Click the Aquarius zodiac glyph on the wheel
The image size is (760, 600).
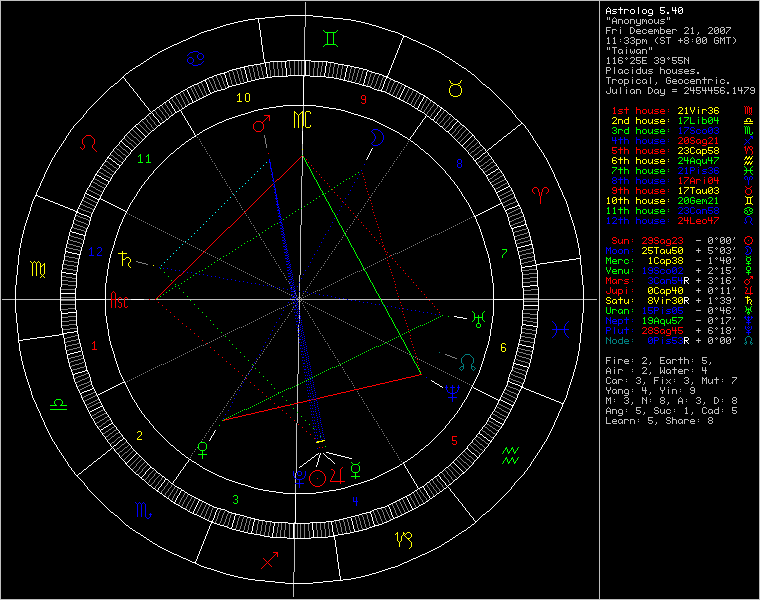coord(510,456)
